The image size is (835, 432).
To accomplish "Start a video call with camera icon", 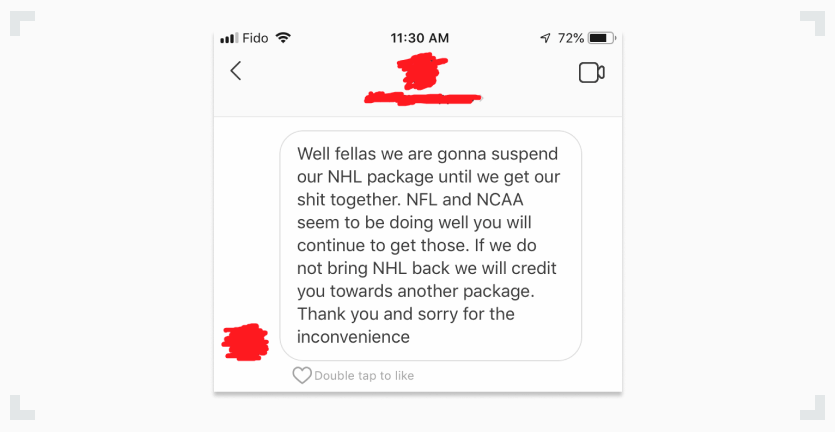I will click(592, 73).
